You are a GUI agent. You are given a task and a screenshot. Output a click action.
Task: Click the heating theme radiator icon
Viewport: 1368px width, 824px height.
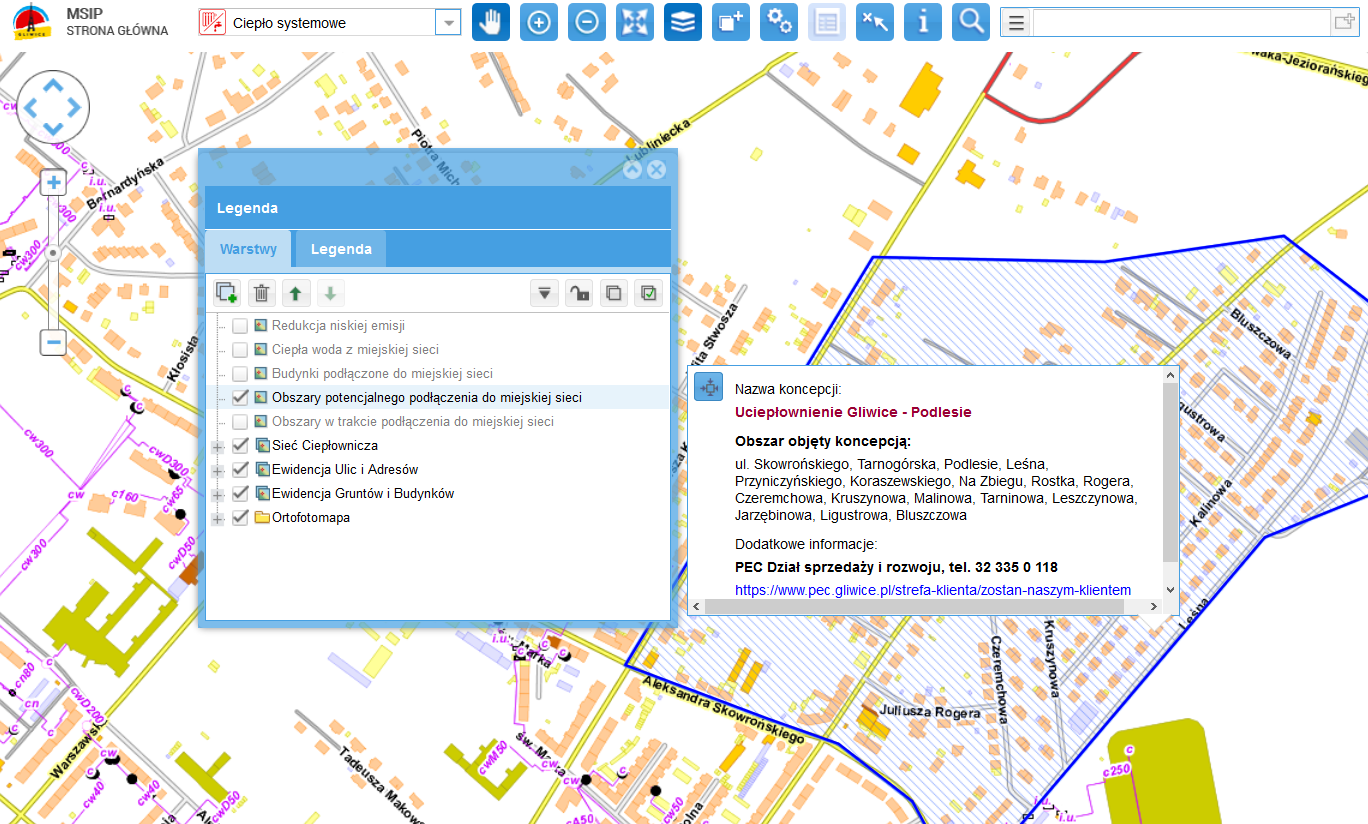(212, 22)
